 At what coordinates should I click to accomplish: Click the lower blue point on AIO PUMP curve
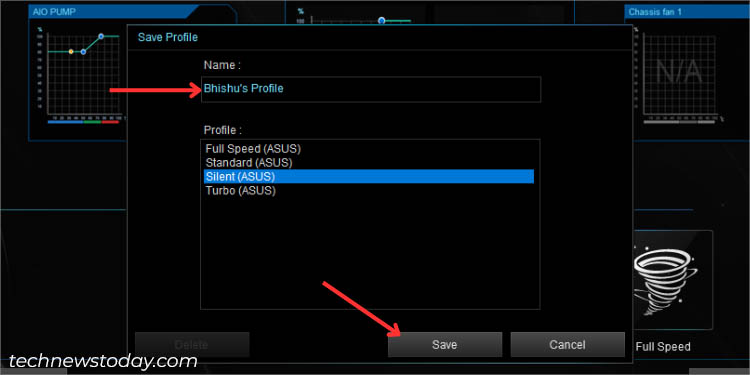tap(83, 52)
